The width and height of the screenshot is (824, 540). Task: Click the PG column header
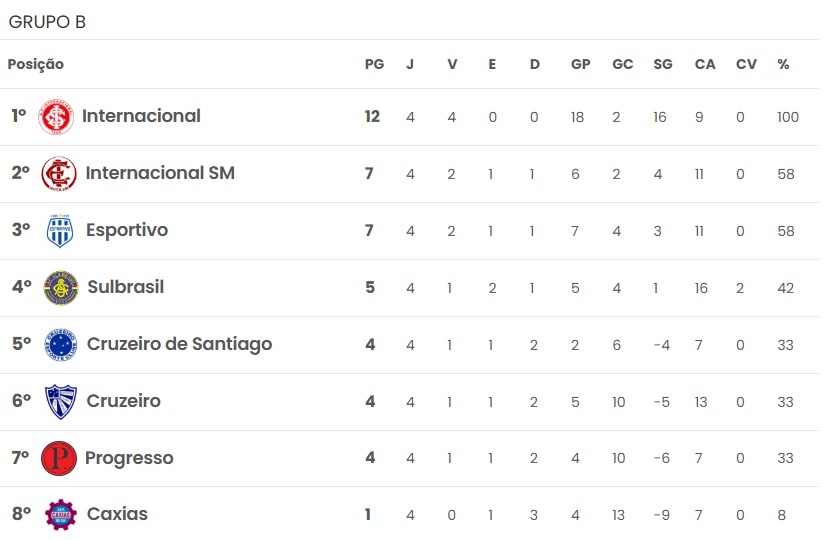click(374, 64)
